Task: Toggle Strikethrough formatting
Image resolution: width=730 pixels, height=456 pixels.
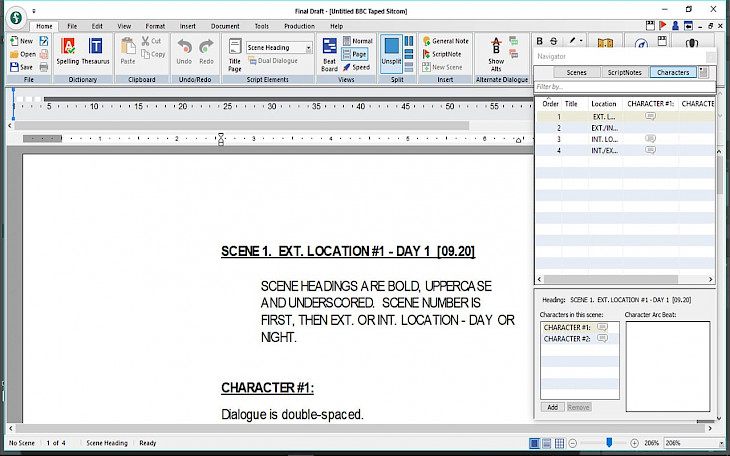Action: (x=554, y=41)
